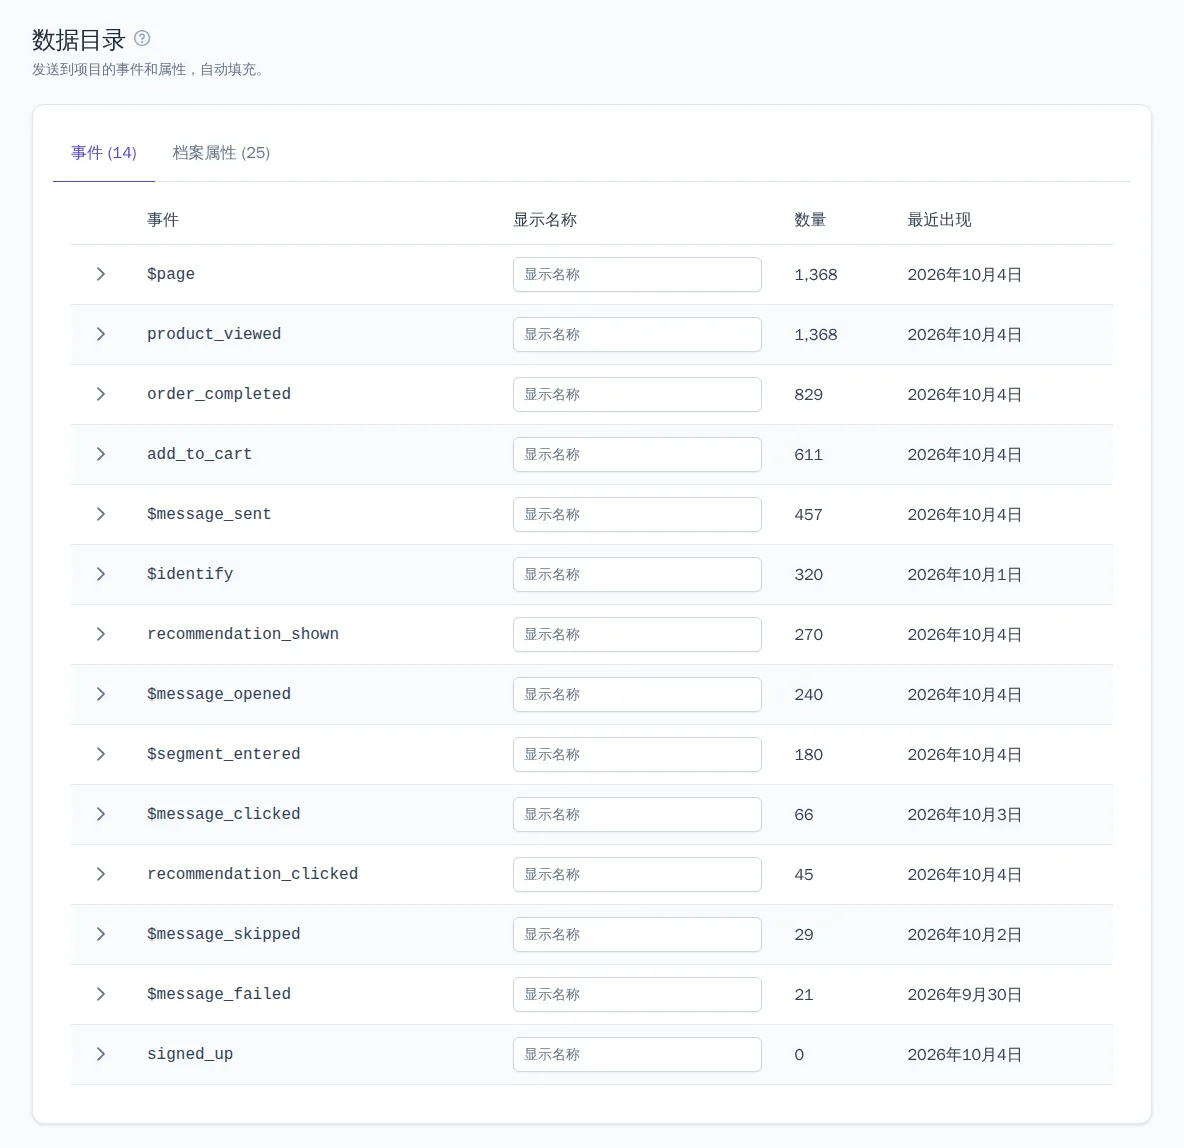Focus display name field for signed_up
1184x1148 pixels.
coord(637,1054)
